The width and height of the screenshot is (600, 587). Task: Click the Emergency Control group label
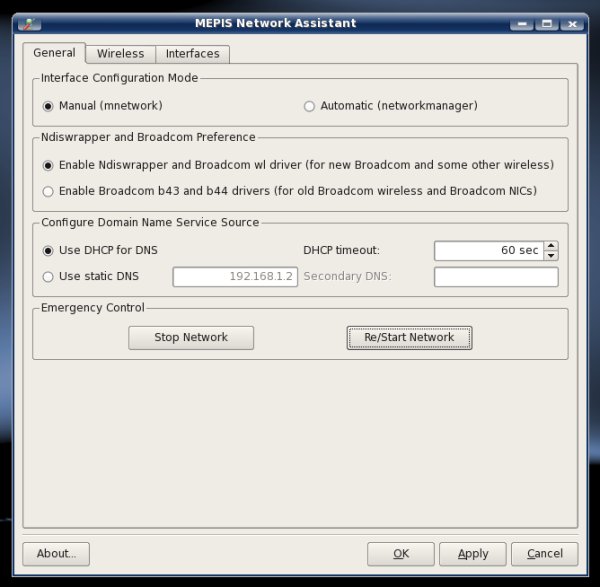pos(93,308)
